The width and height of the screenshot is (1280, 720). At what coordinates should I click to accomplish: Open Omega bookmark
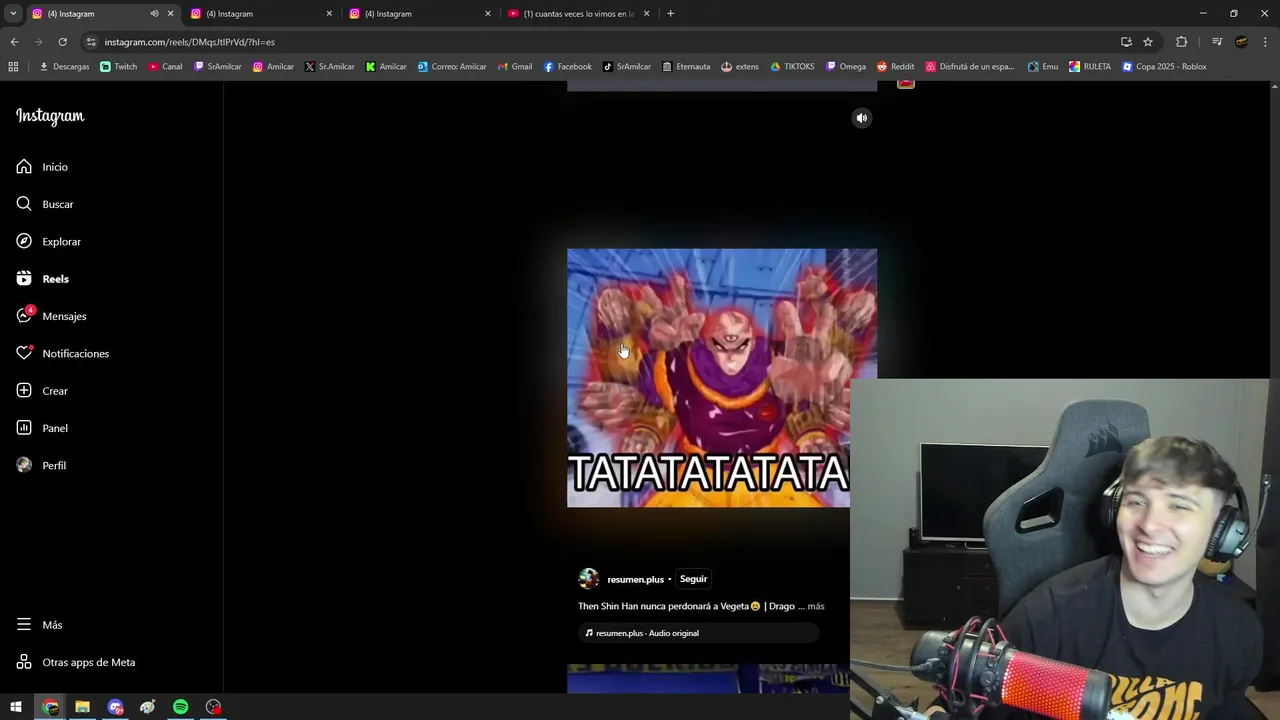[846, 67]
